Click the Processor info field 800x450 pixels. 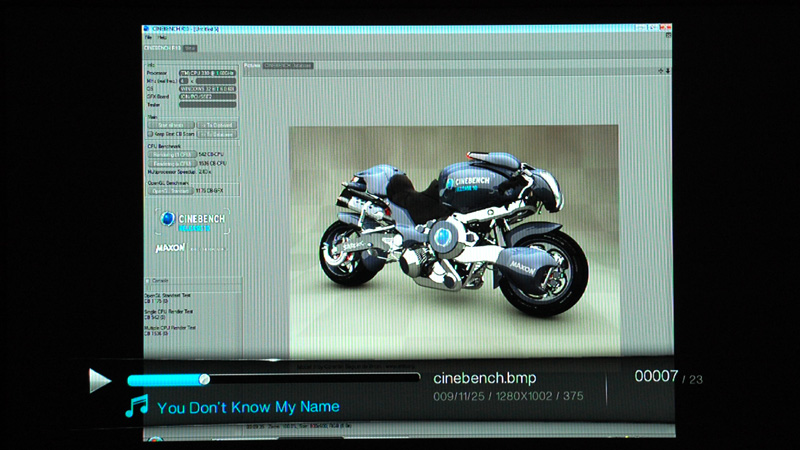coord(207,73)
